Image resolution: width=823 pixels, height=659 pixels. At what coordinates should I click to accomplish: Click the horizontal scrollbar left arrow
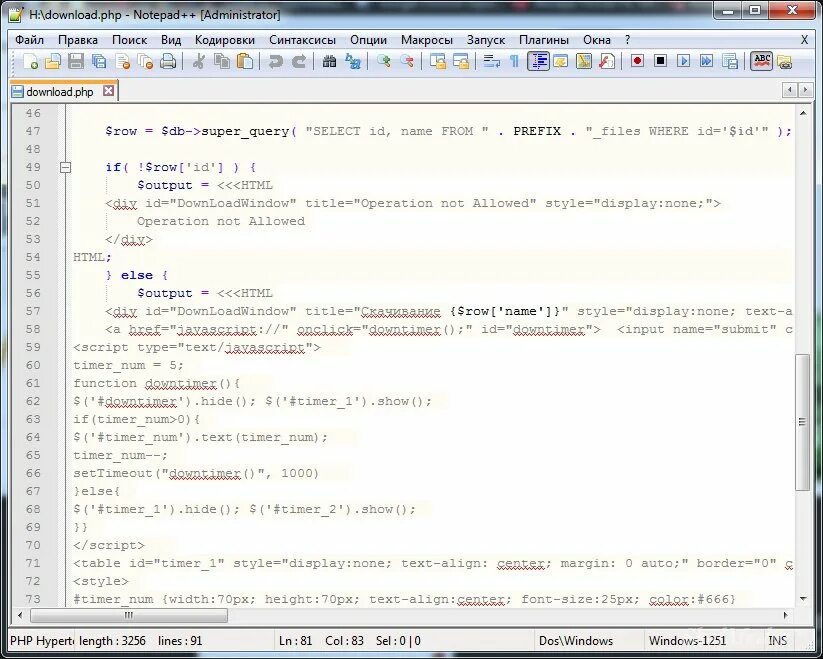[20, 615]
